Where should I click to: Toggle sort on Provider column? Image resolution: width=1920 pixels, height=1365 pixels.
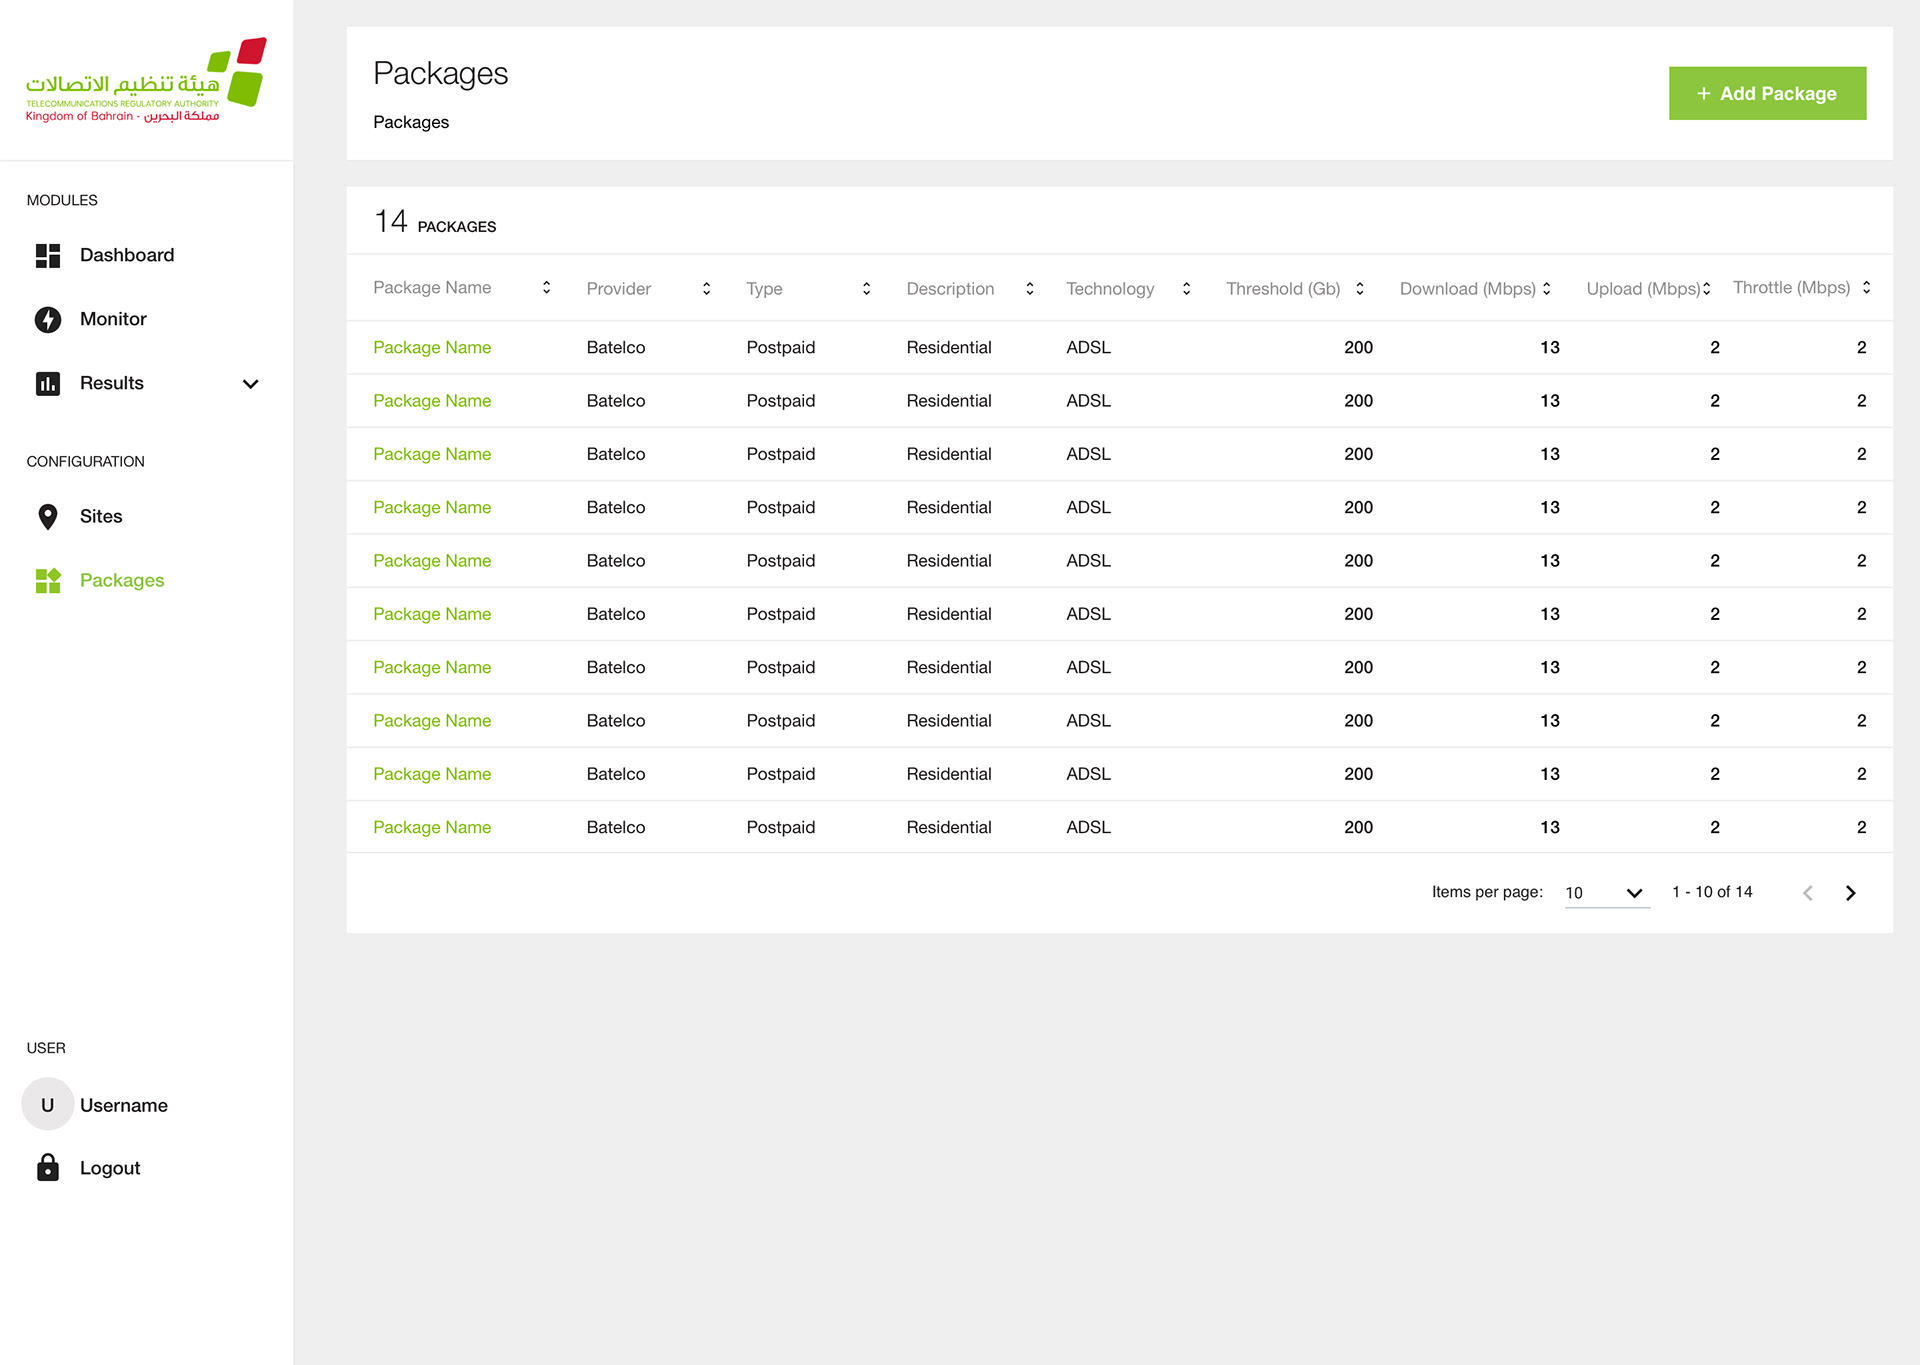tap(706, 289)
